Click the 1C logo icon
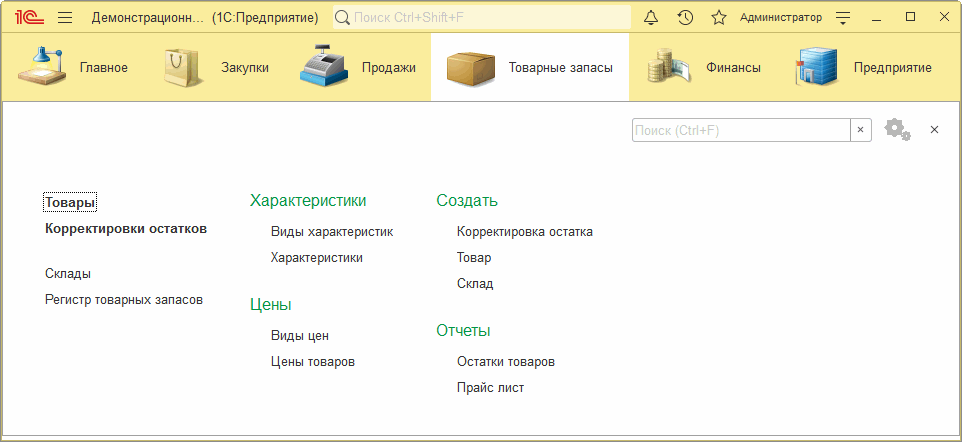The width and height of the screenshot is (962, 442). pyautogui.click(x=30, y=17)
